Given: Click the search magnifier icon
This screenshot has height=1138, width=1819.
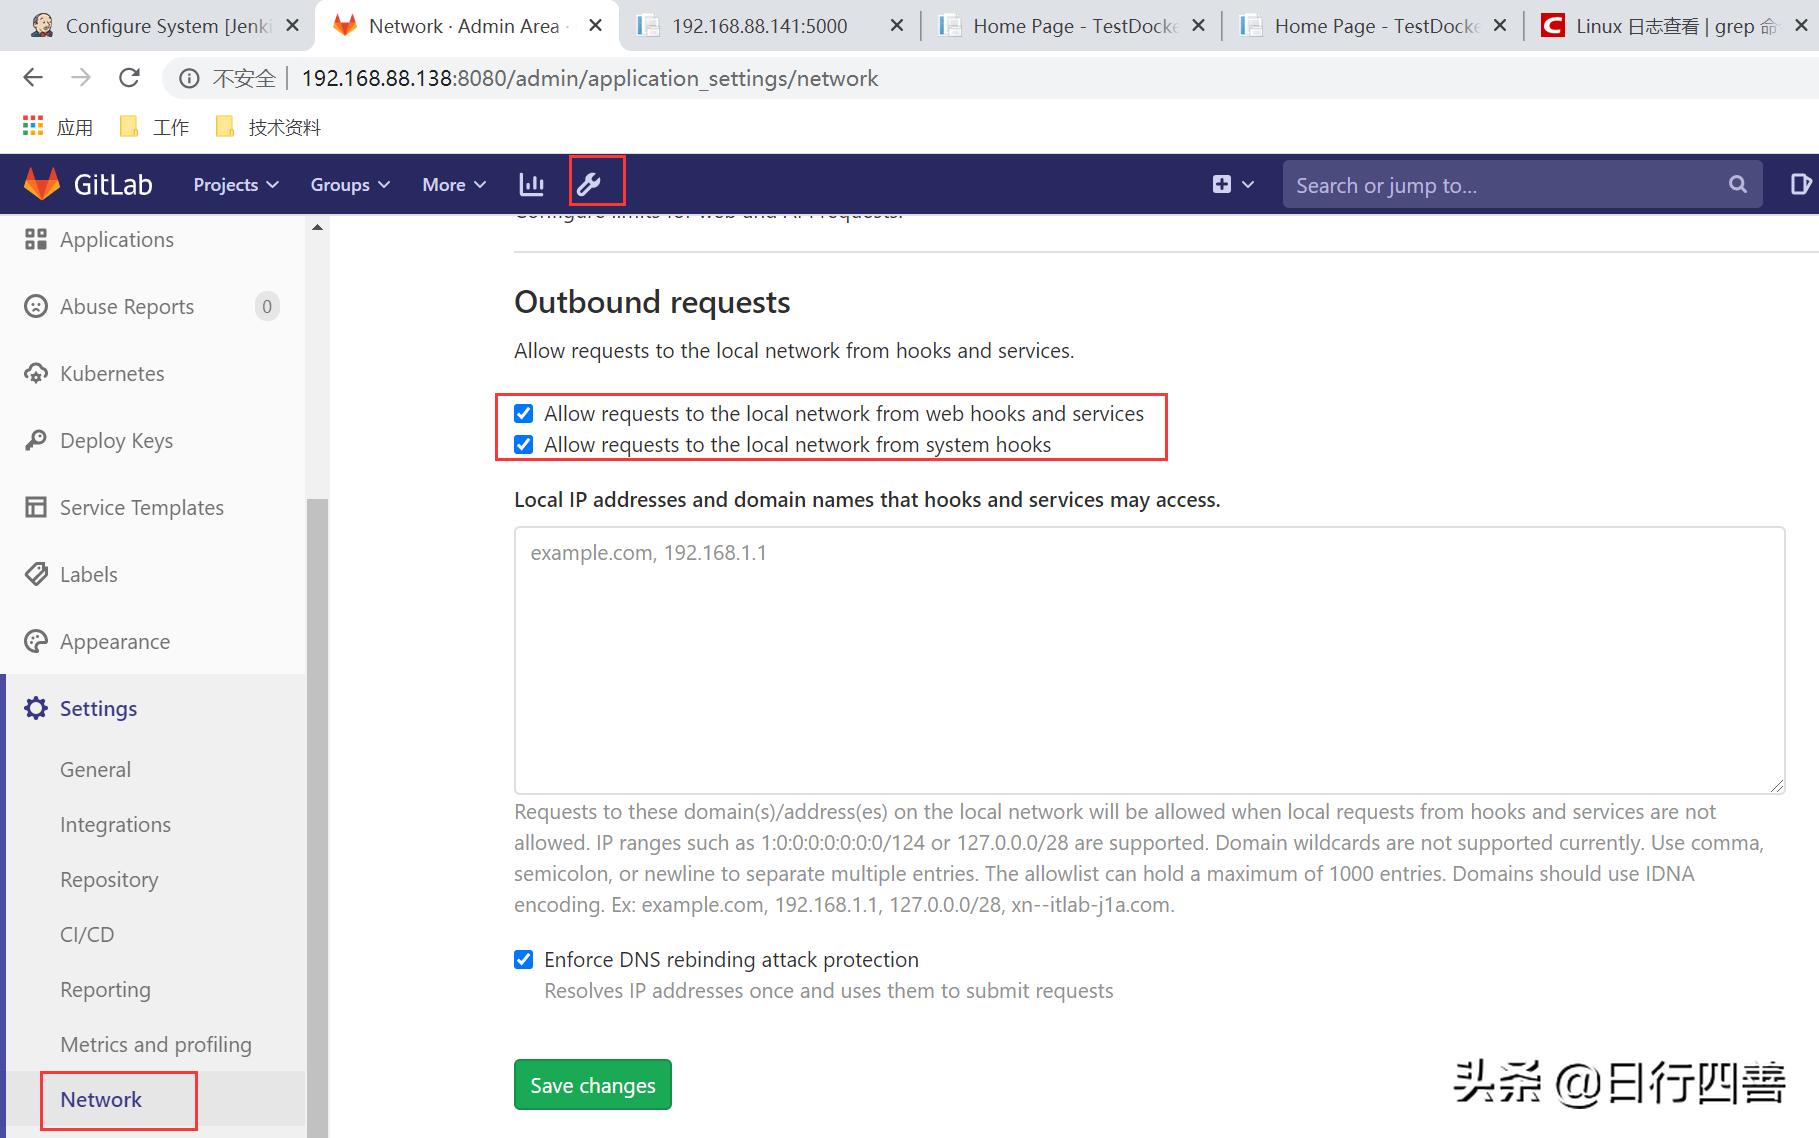Looking at the screenshot, I should tap(1738, 184).
